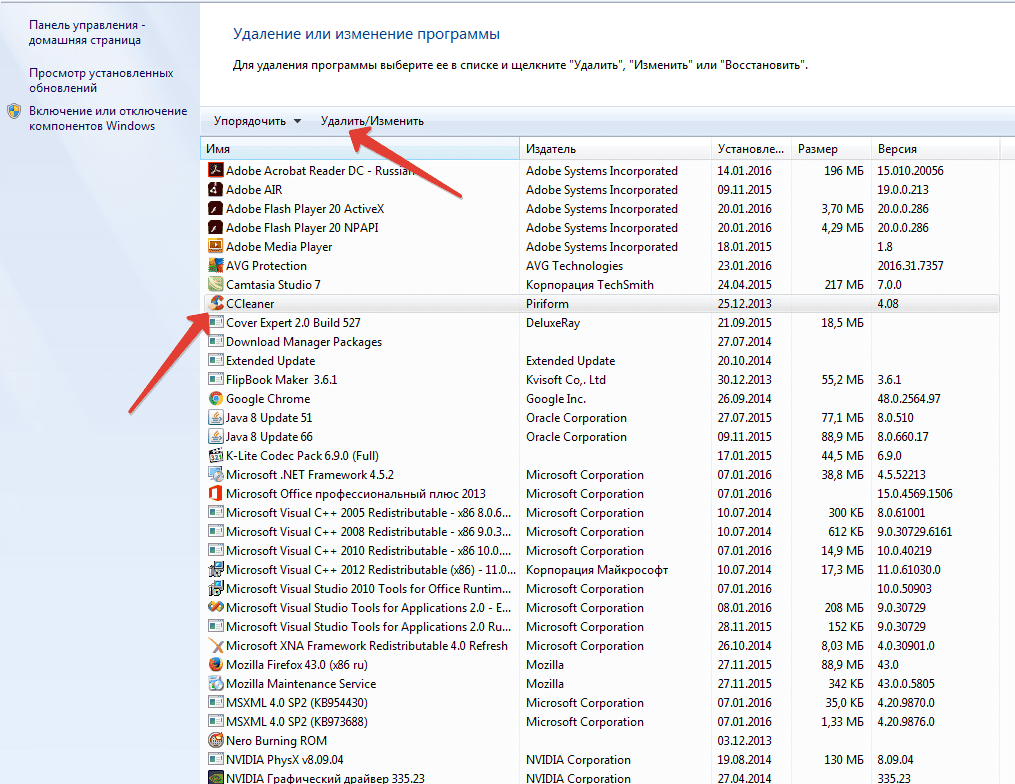
Task: Select the Microsoft XNA Framework icon
Action: click(x=216, y=645)
